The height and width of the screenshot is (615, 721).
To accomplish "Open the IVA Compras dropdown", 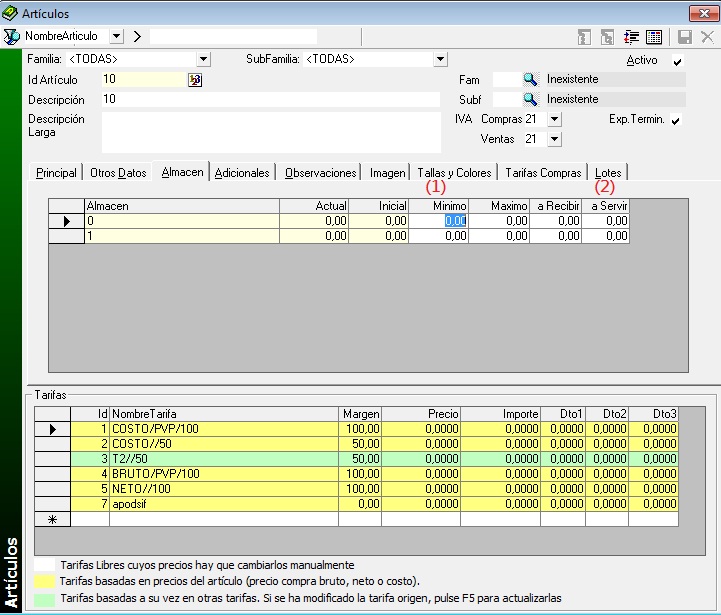I will (x=555, y=119).
